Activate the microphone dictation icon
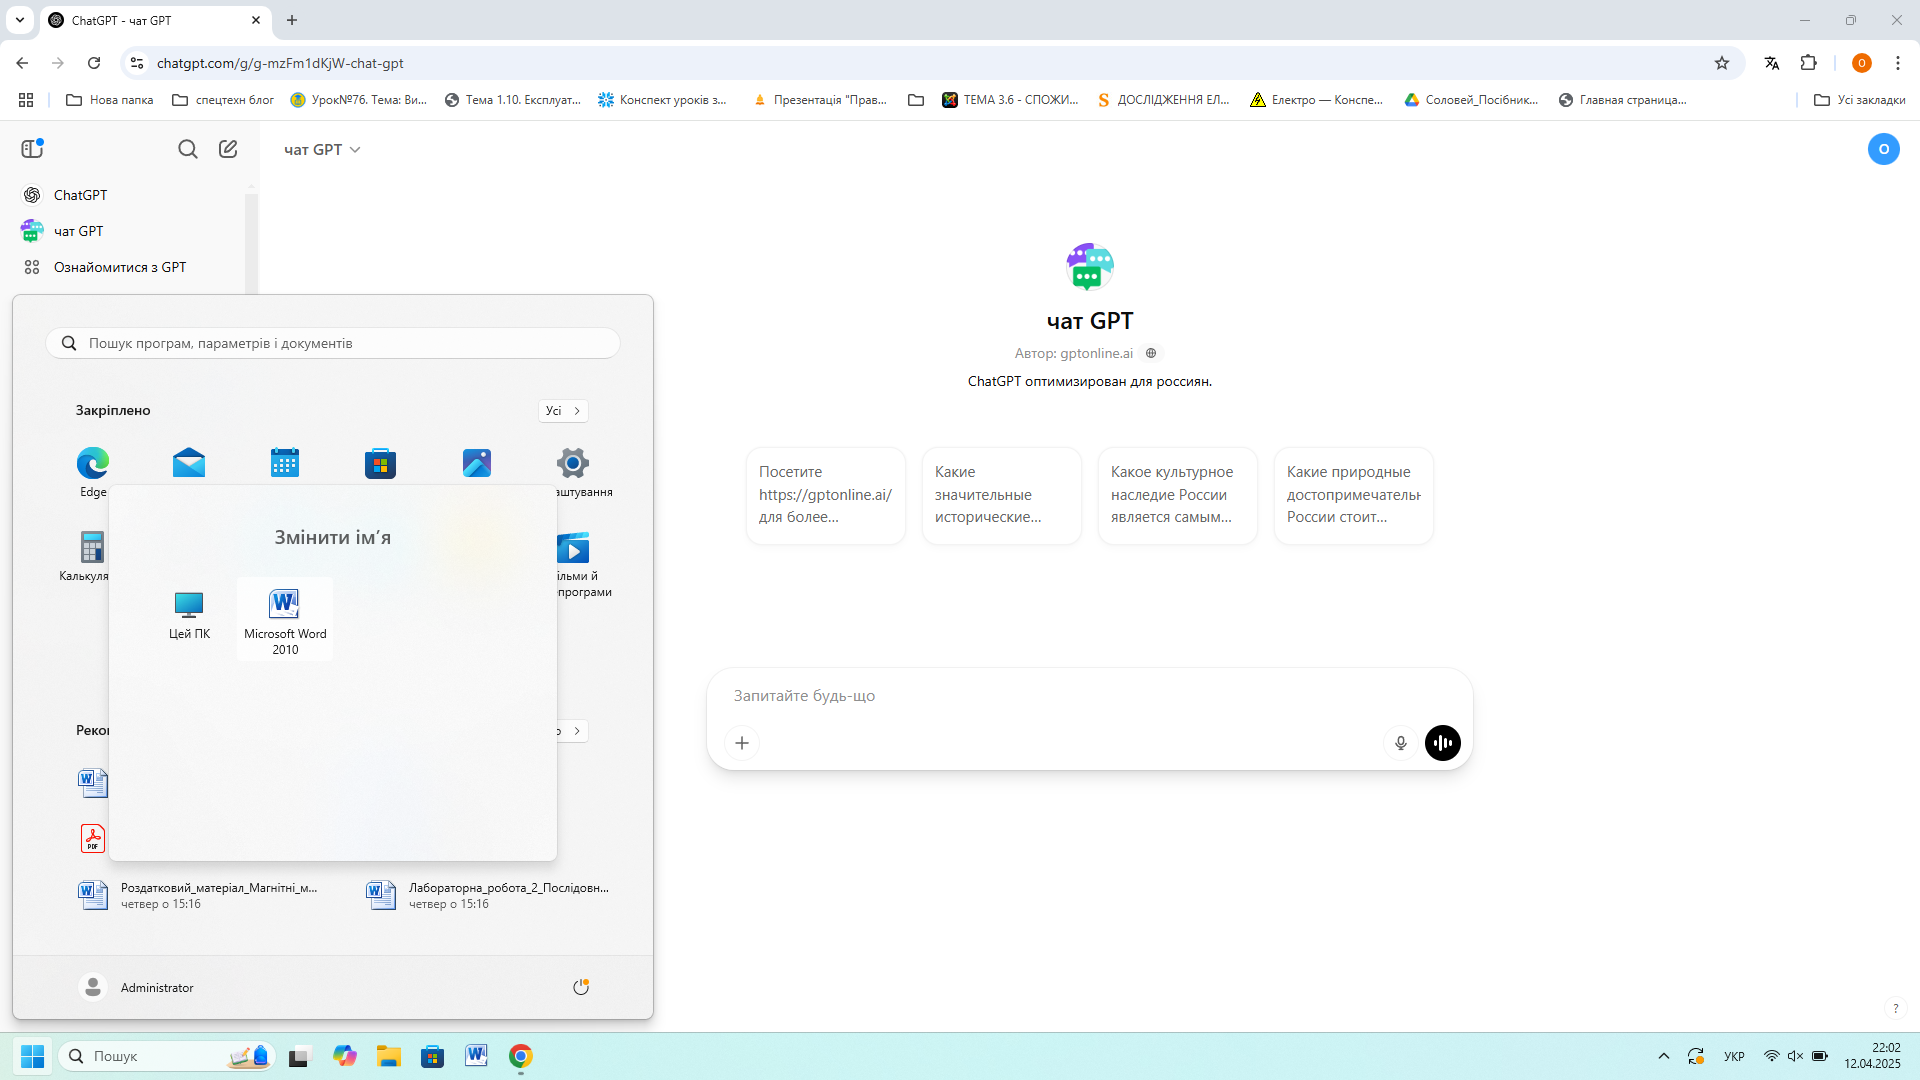This screenshot has height=1080, width=1920. tap(1401, 743)
